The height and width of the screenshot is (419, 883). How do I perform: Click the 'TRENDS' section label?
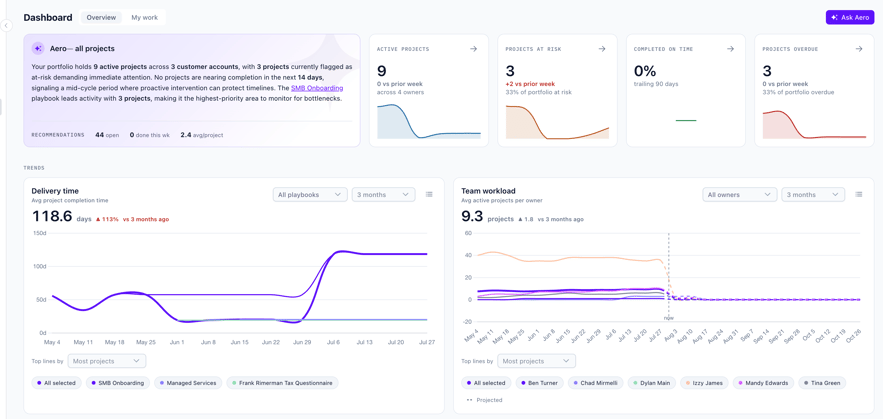point(34,168)
